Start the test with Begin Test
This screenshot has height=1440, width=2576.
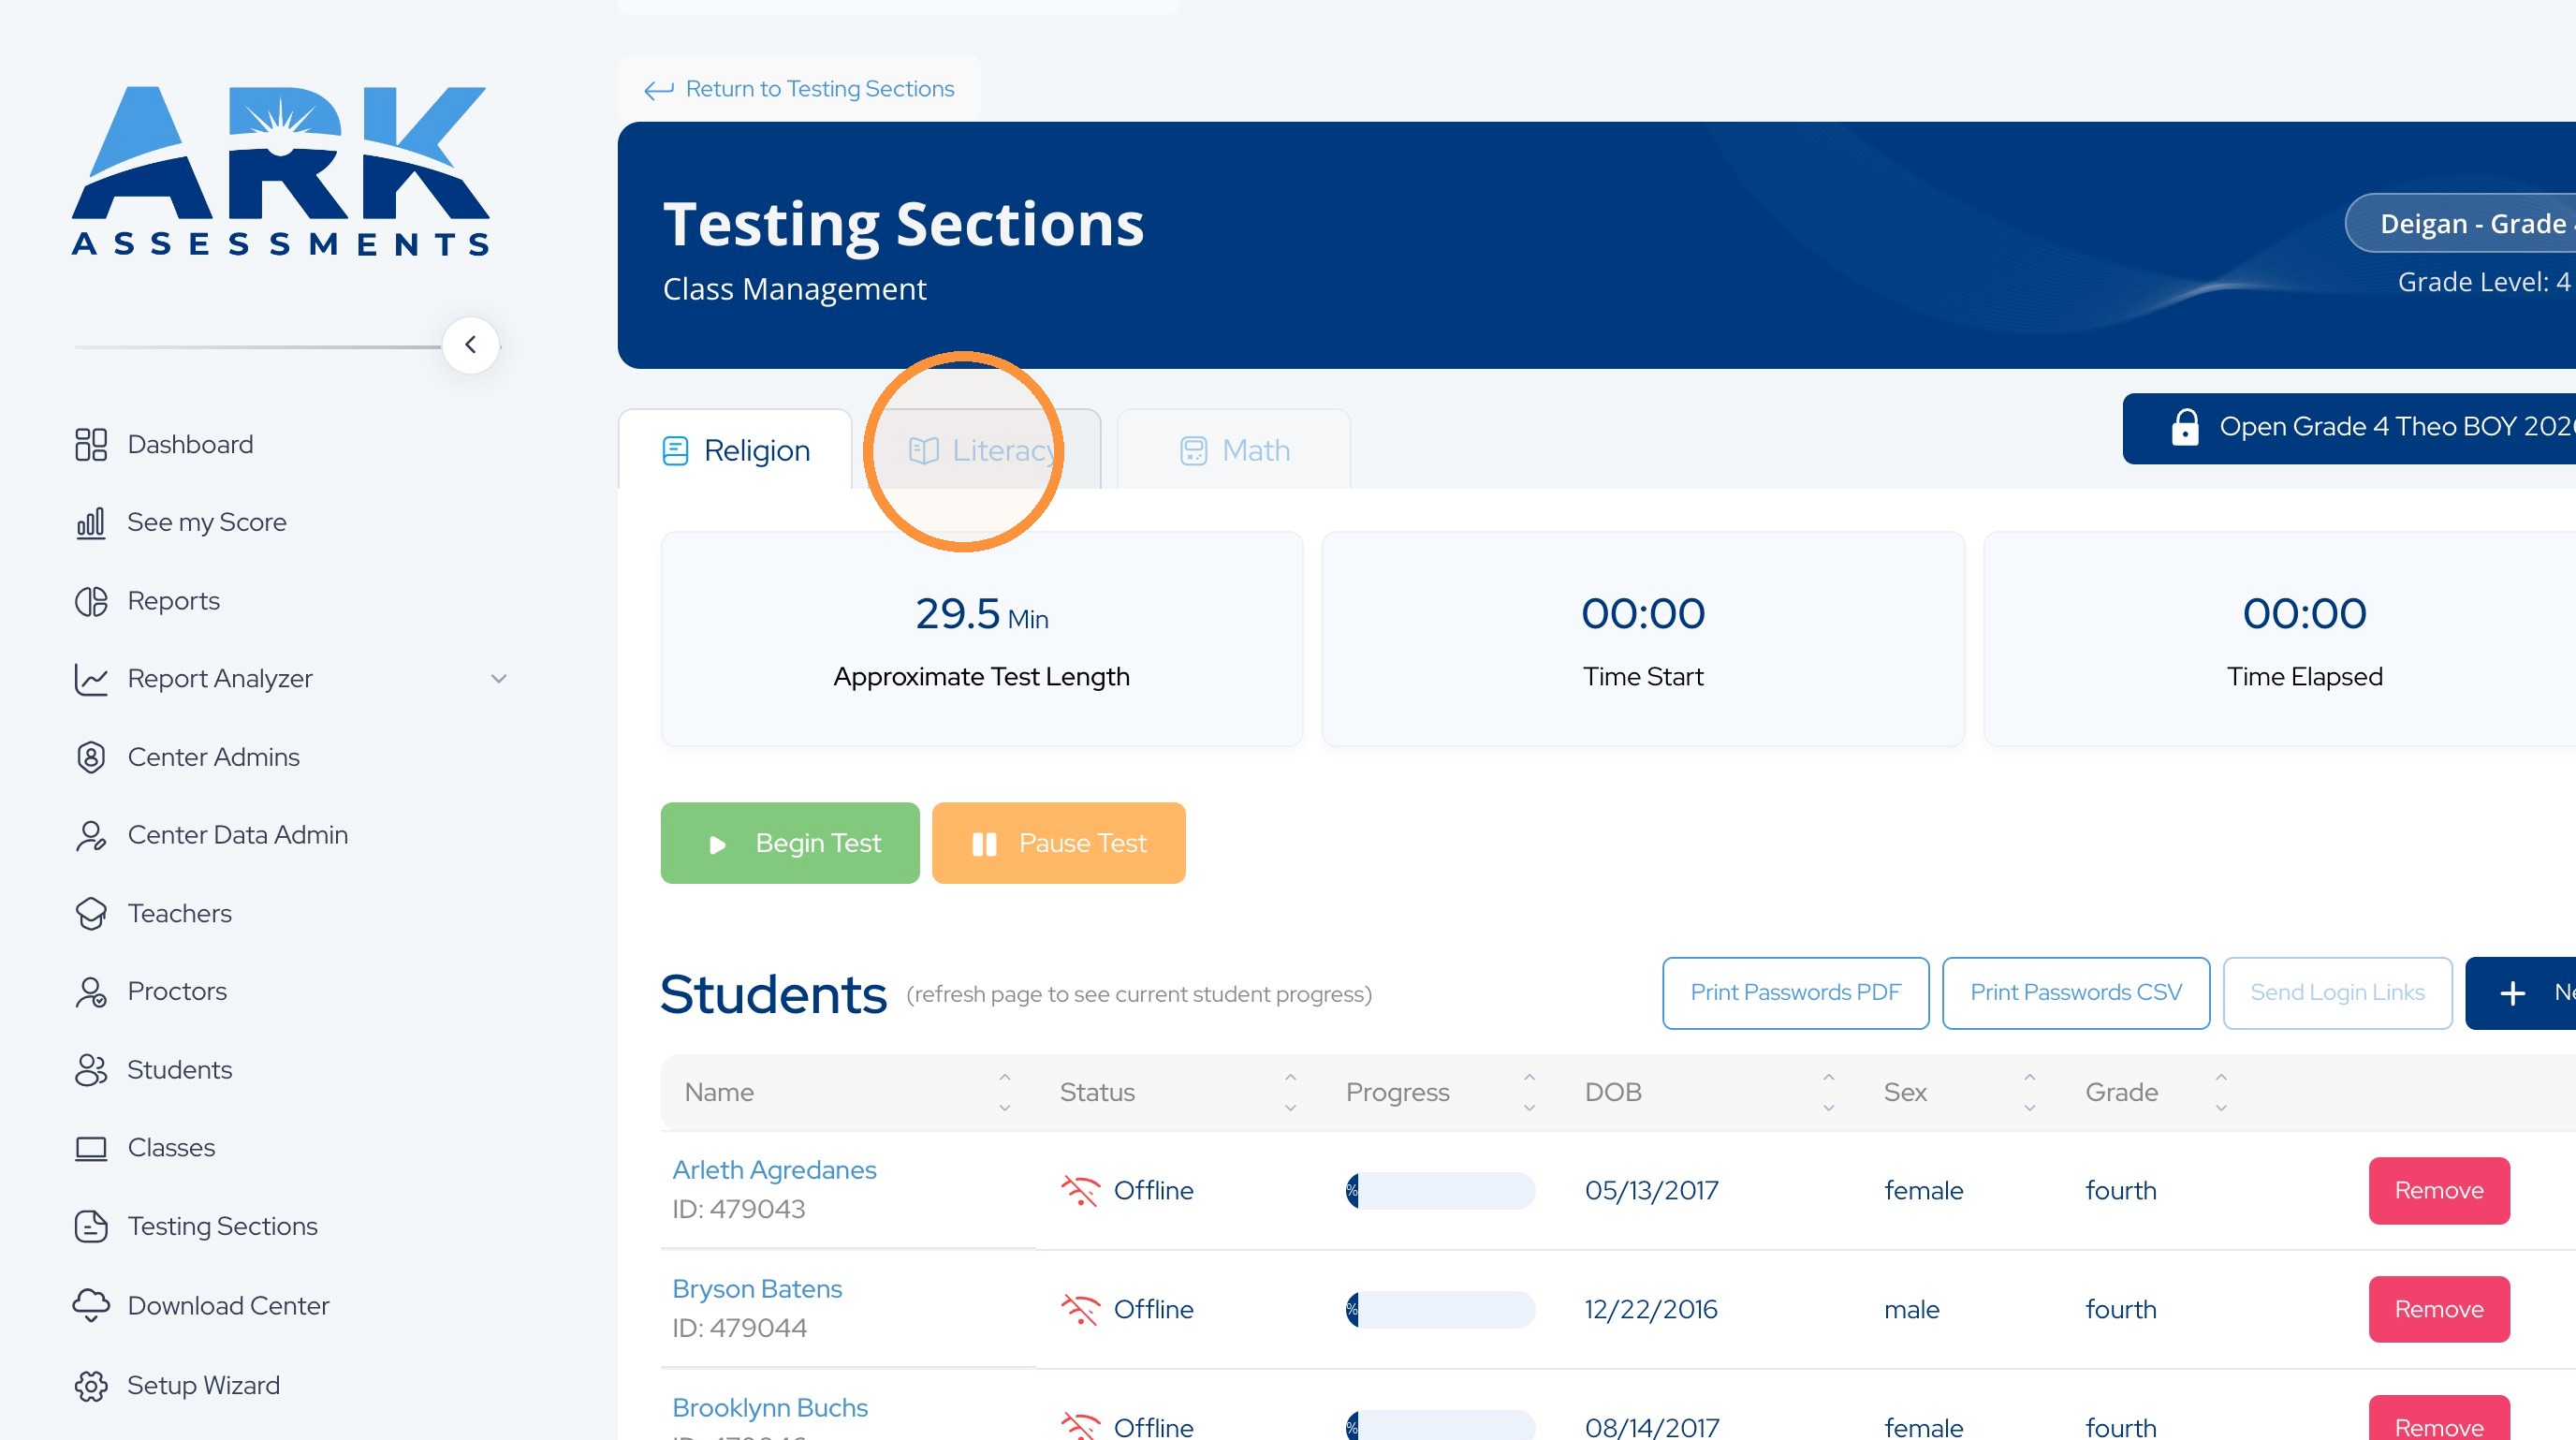click(790, 843)
